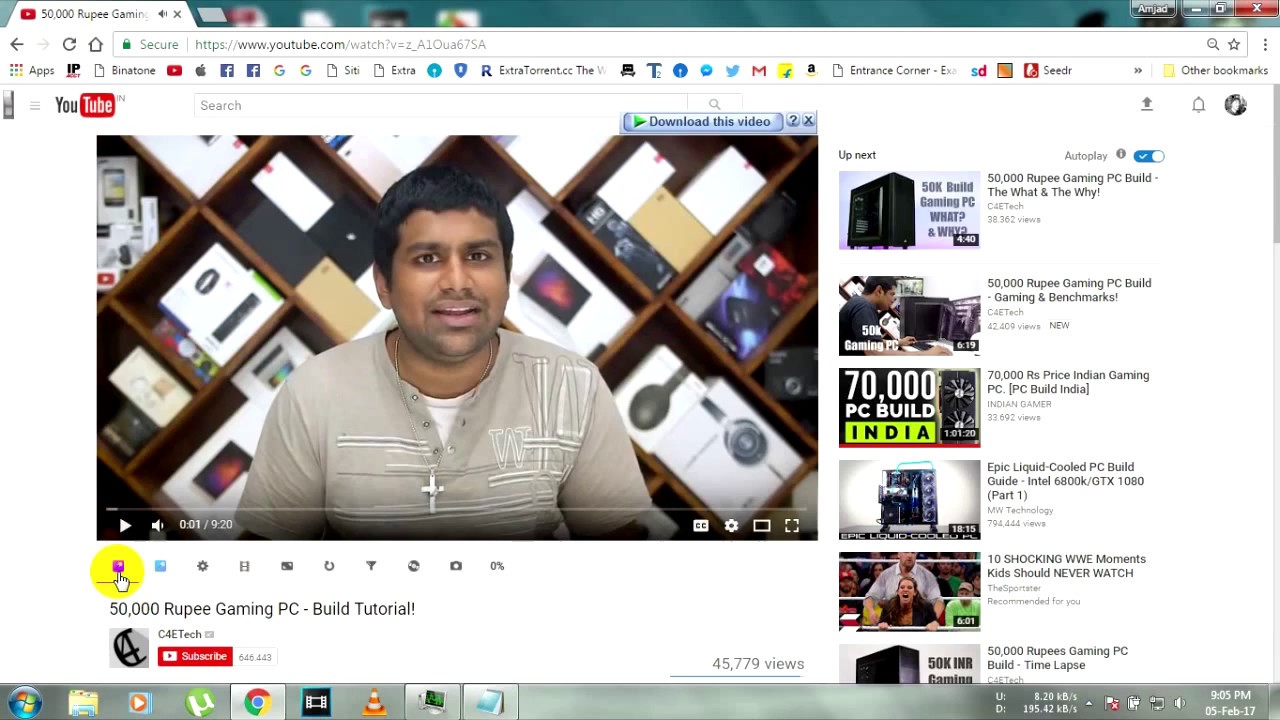Enter full screen mode
The image size is (1280, 720).
click(x=792, y=525)
